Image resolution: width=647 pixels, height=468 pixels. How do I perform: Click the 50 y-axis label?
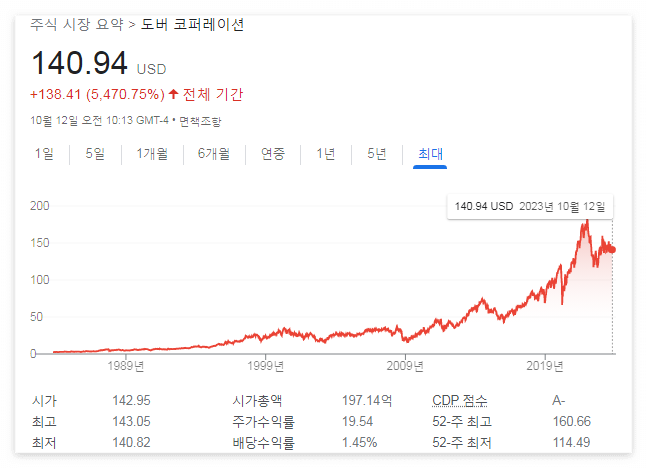click(36, 317)
